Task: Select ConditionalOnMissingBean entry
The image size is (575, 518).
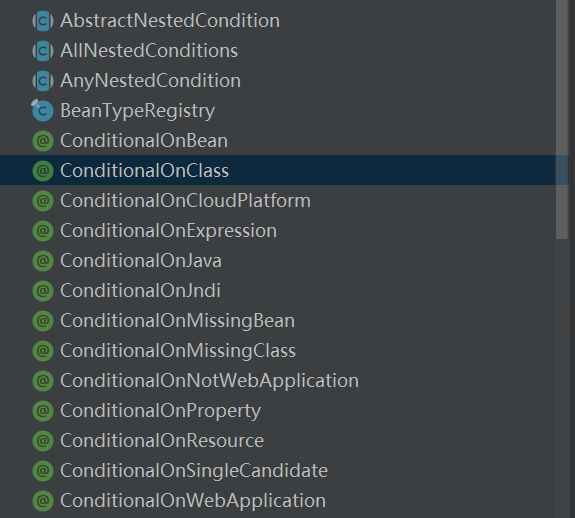Action: coord(177,321)
